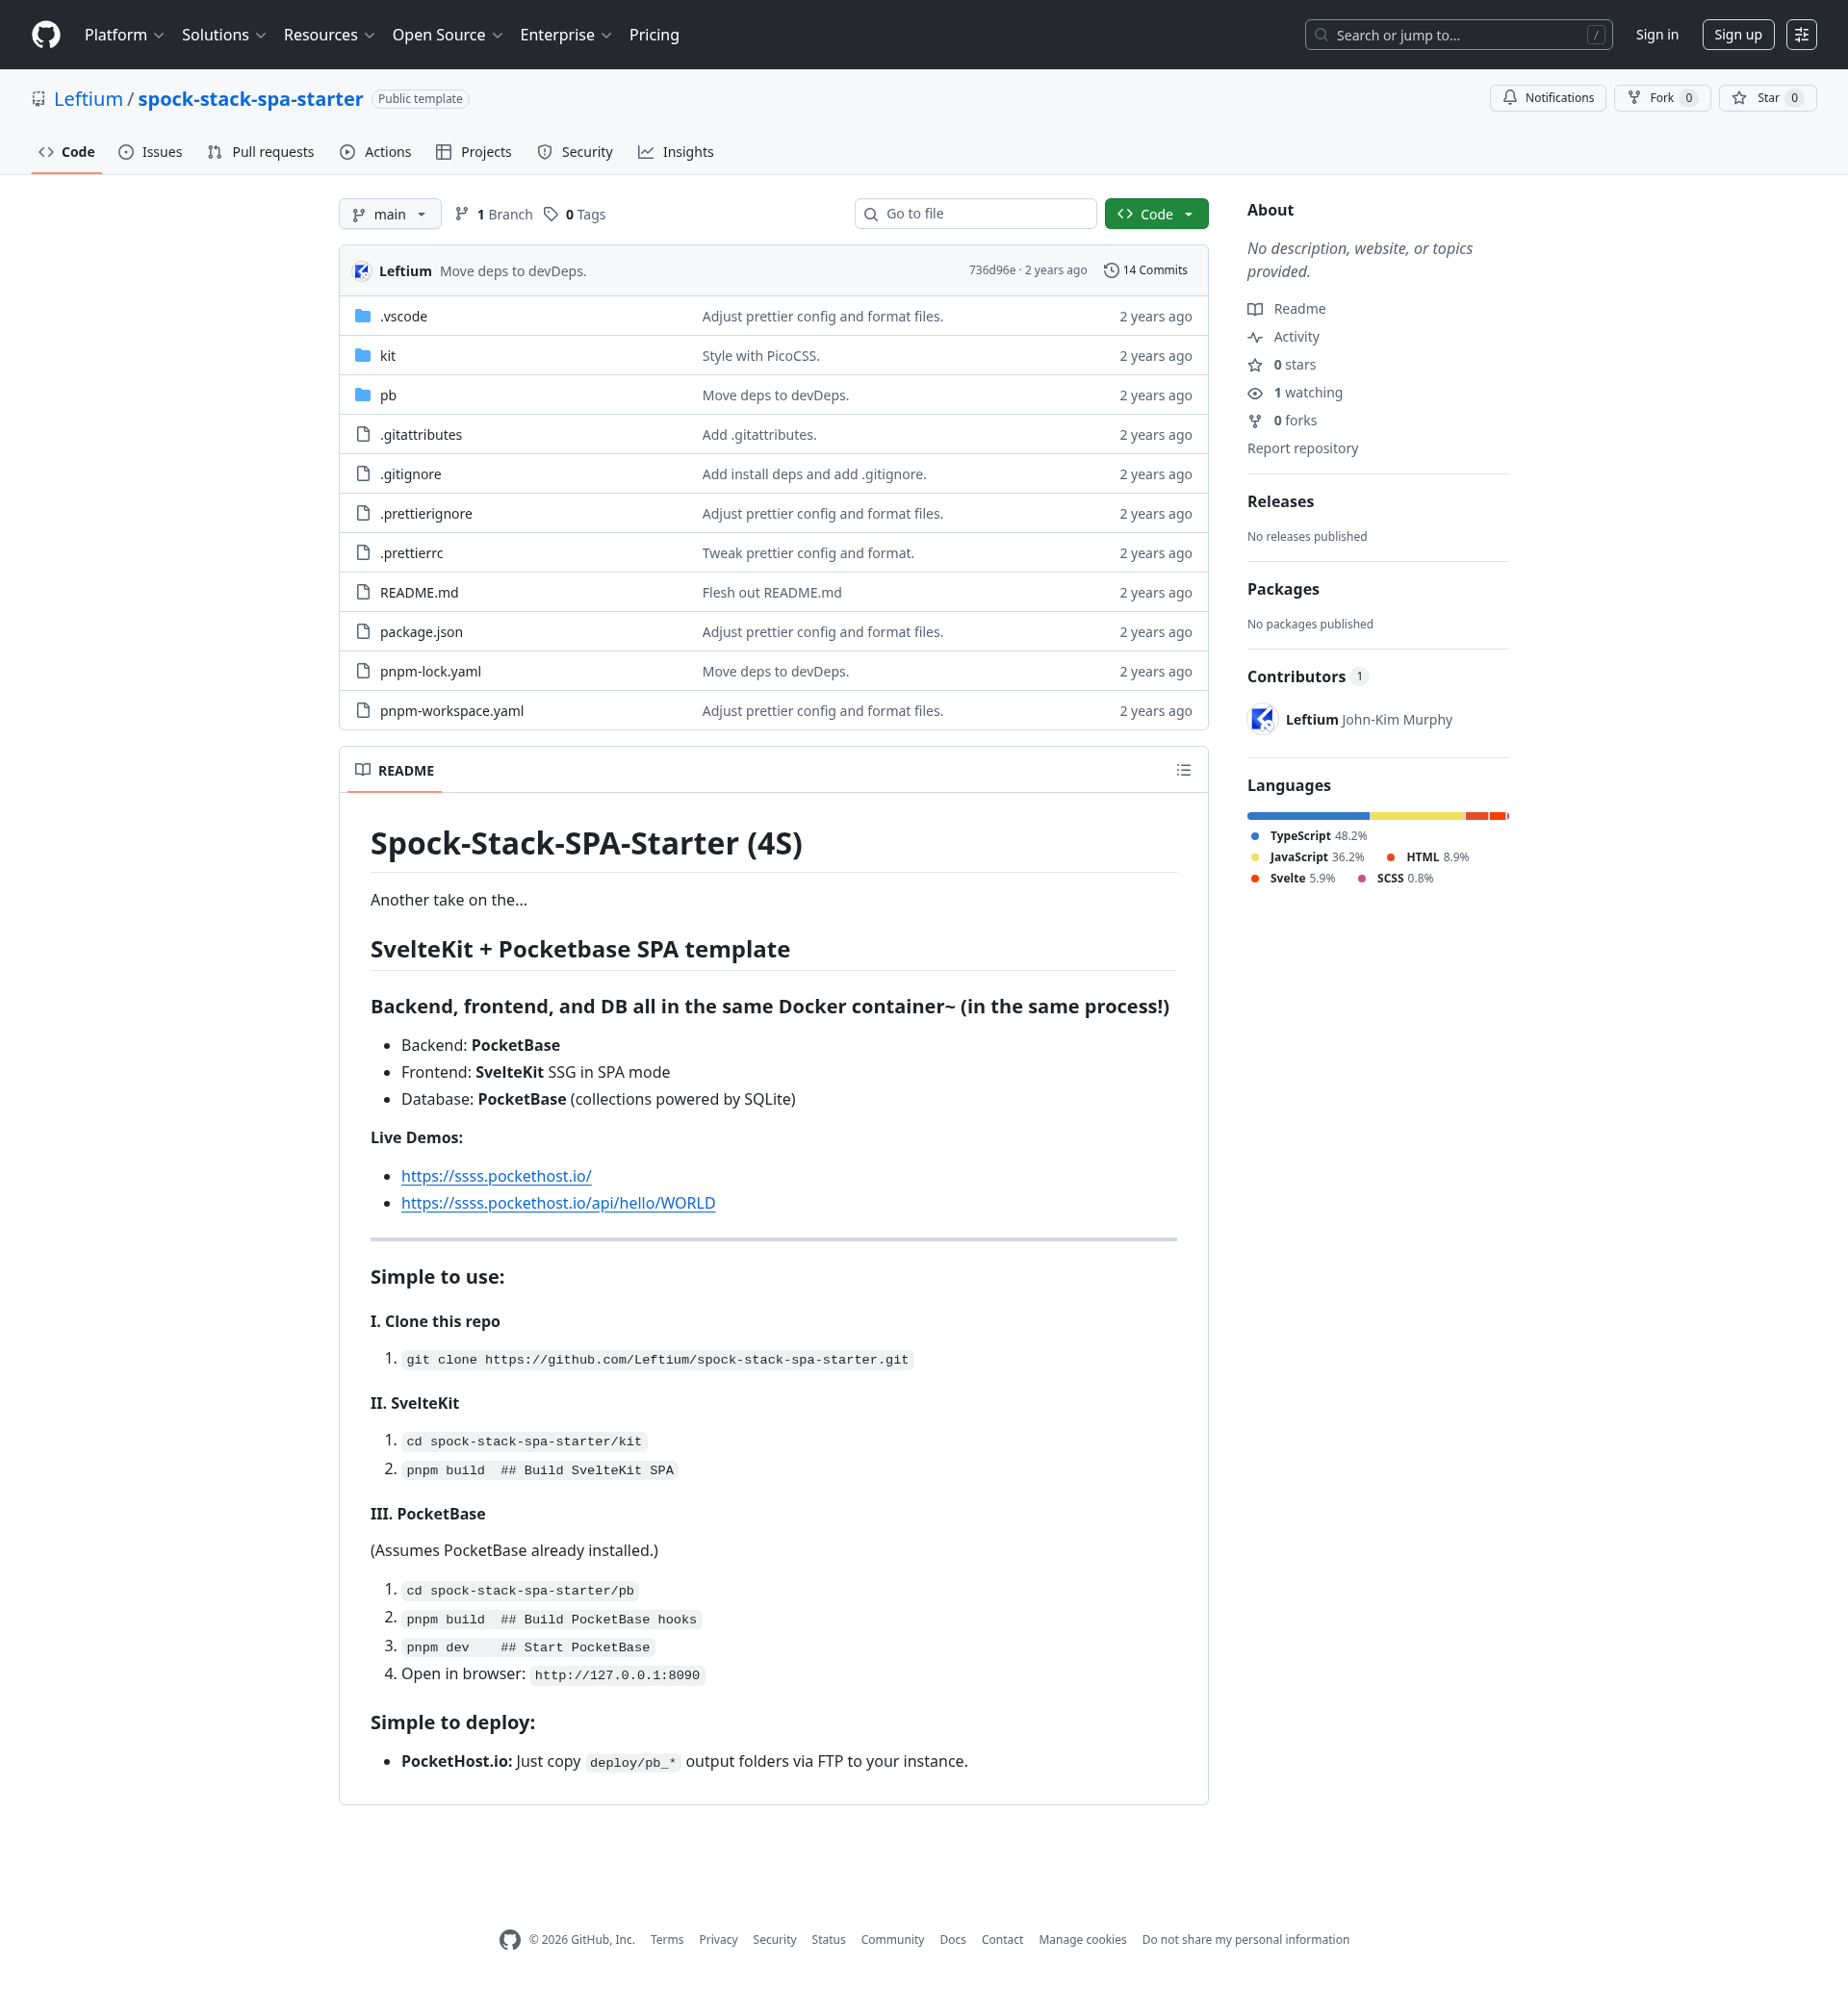The width and height of the screenshot is (1848, 1991).
Task: Expand the Resources menu
Action: 329,35
